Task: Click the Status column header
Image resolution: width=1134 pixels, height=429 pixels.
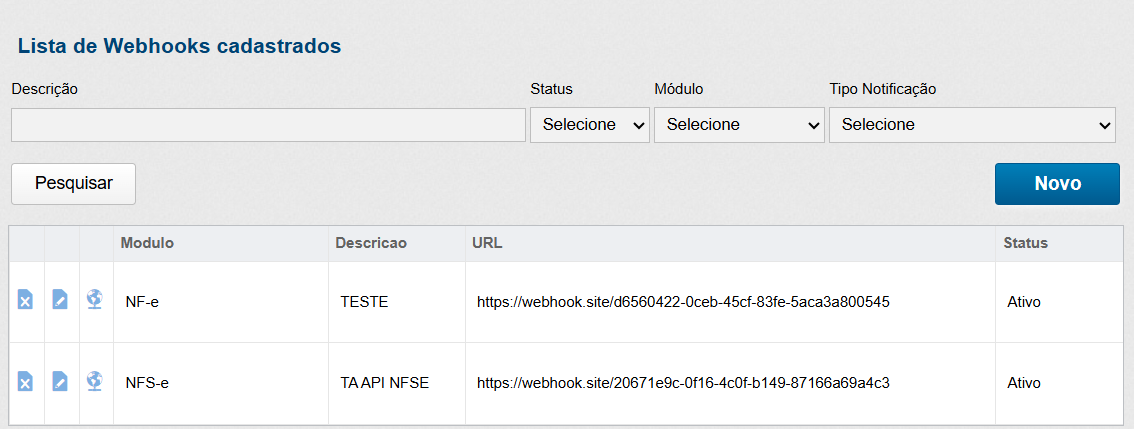Action: 1025,243
